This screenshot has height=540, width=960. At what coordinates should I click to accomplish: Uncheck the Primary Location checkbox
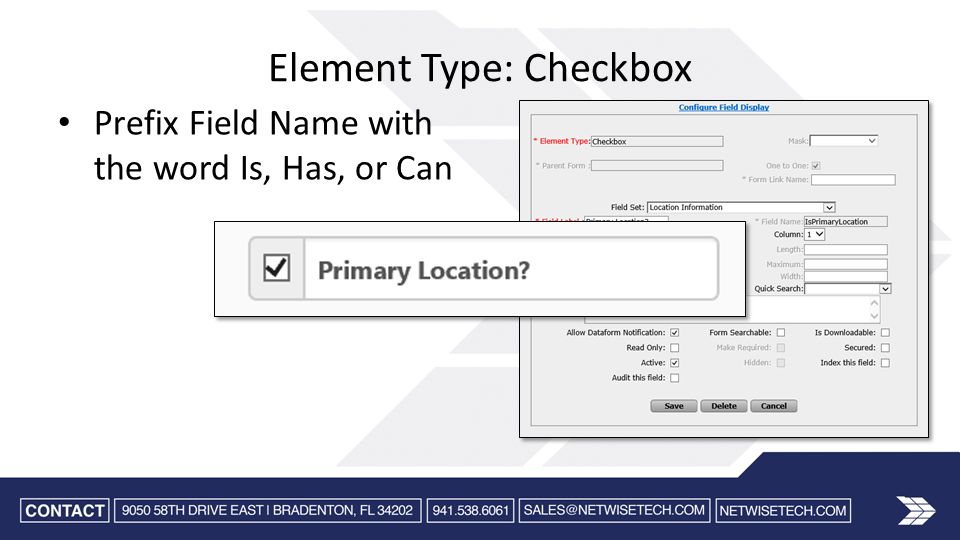pos(276,268)
